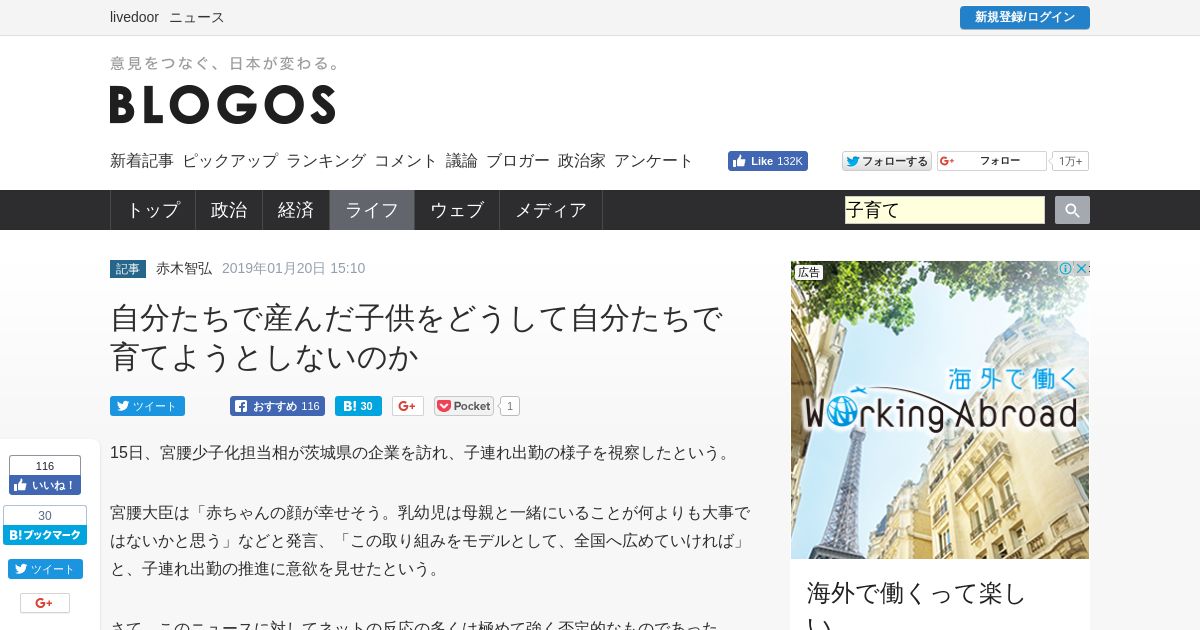Click Facebook おすすめ 116 button

click(x=277, y=406)
